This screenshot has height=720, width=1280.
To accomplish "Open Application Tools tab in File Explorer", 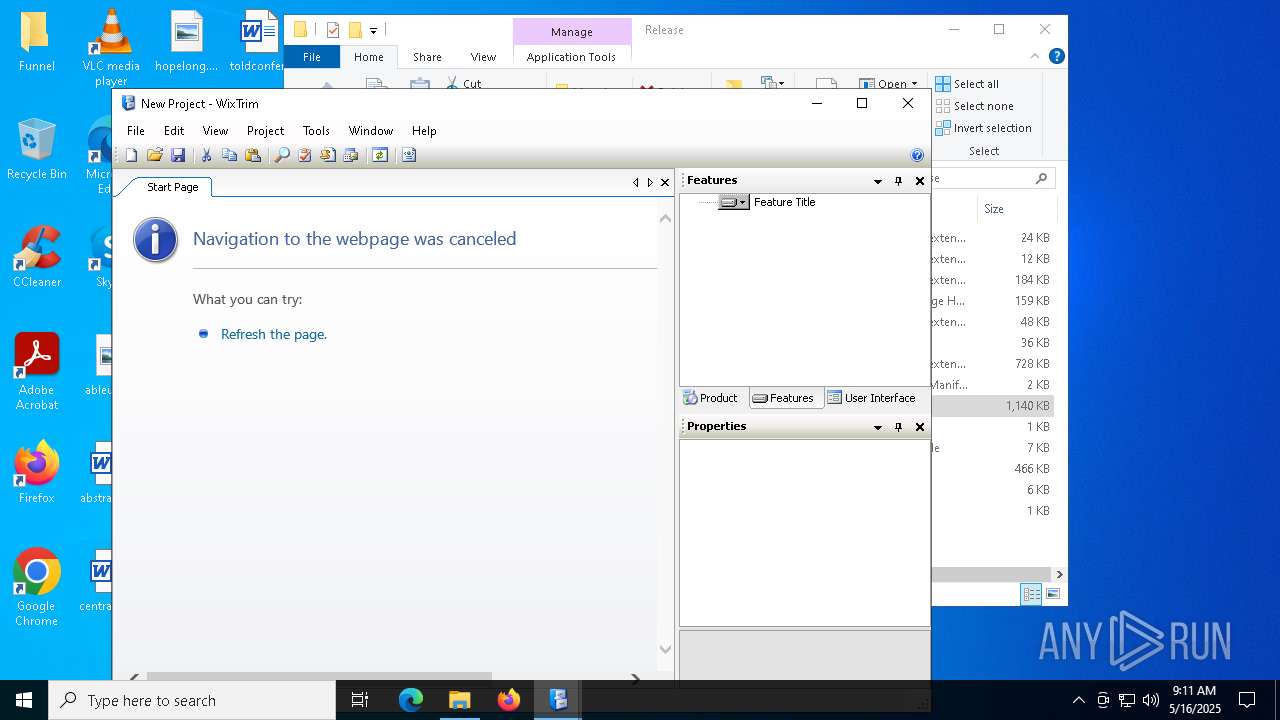I will 571,57.
